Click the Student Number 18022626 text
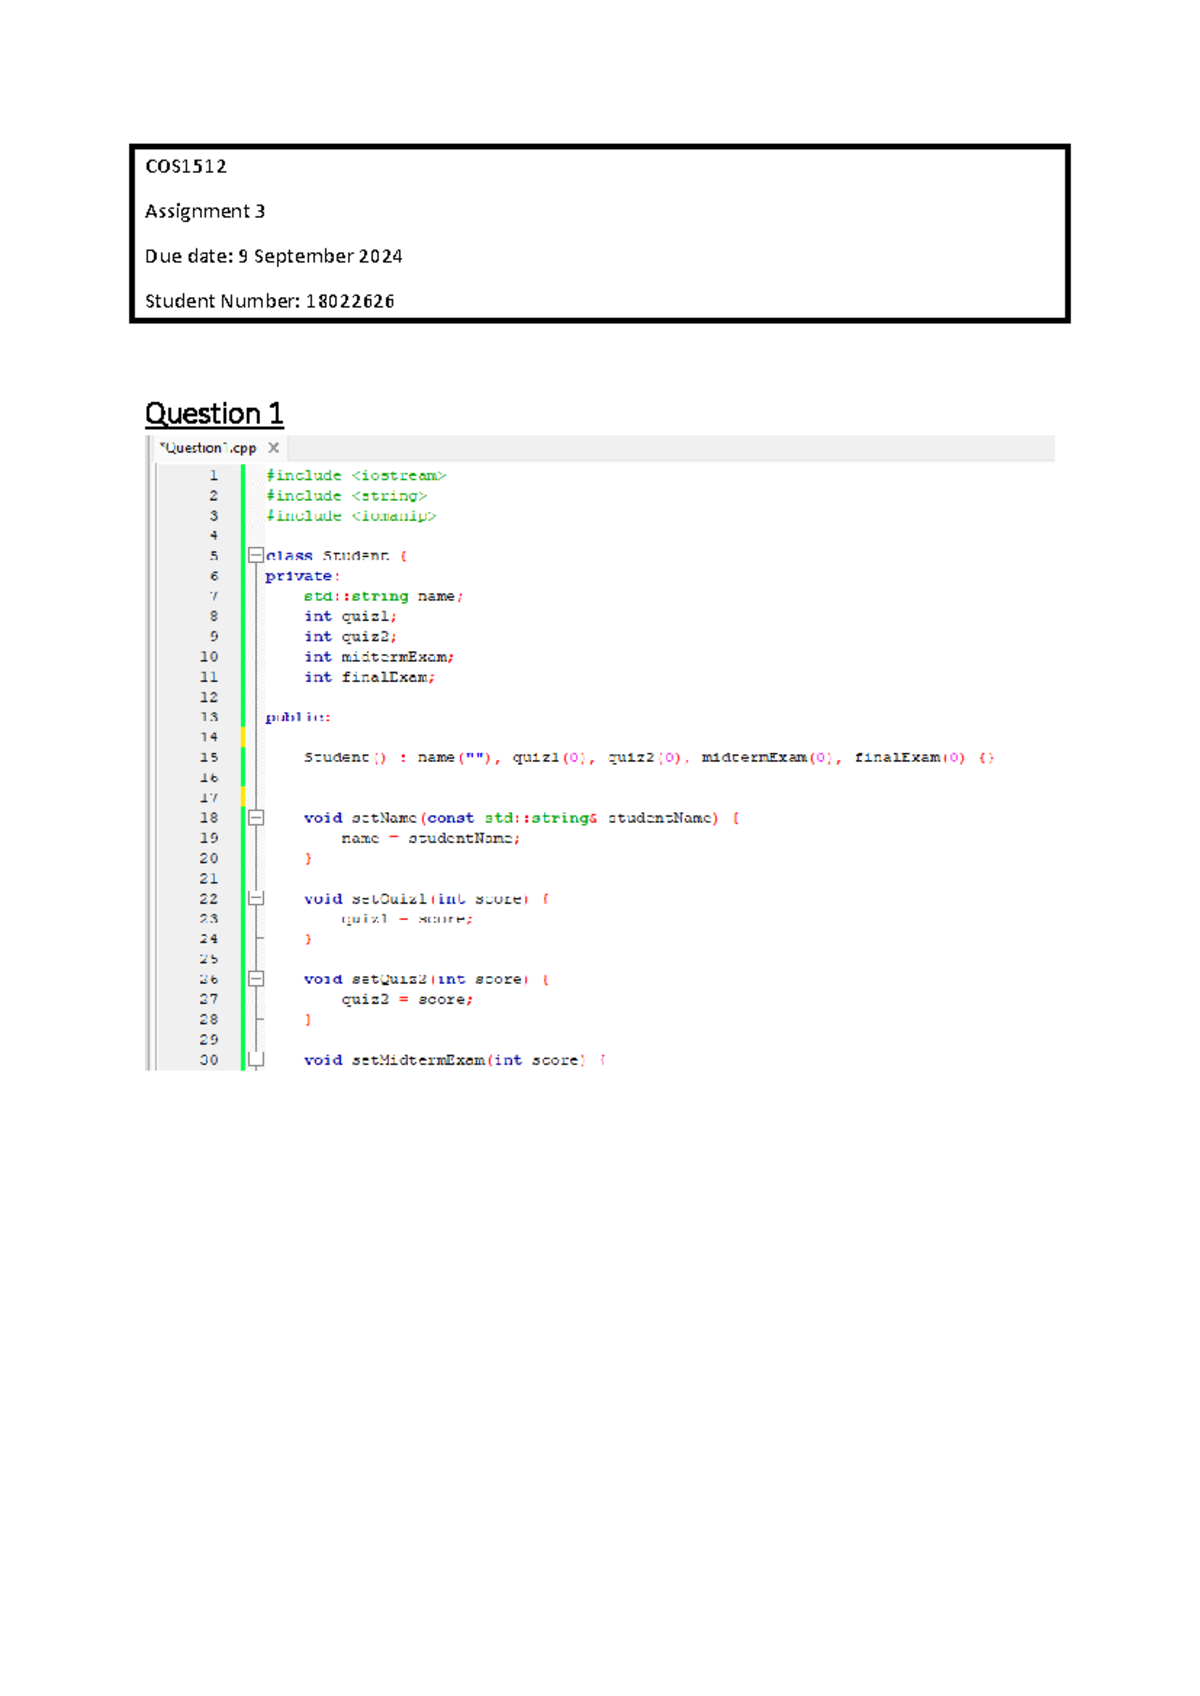 (x=269, y=301)
